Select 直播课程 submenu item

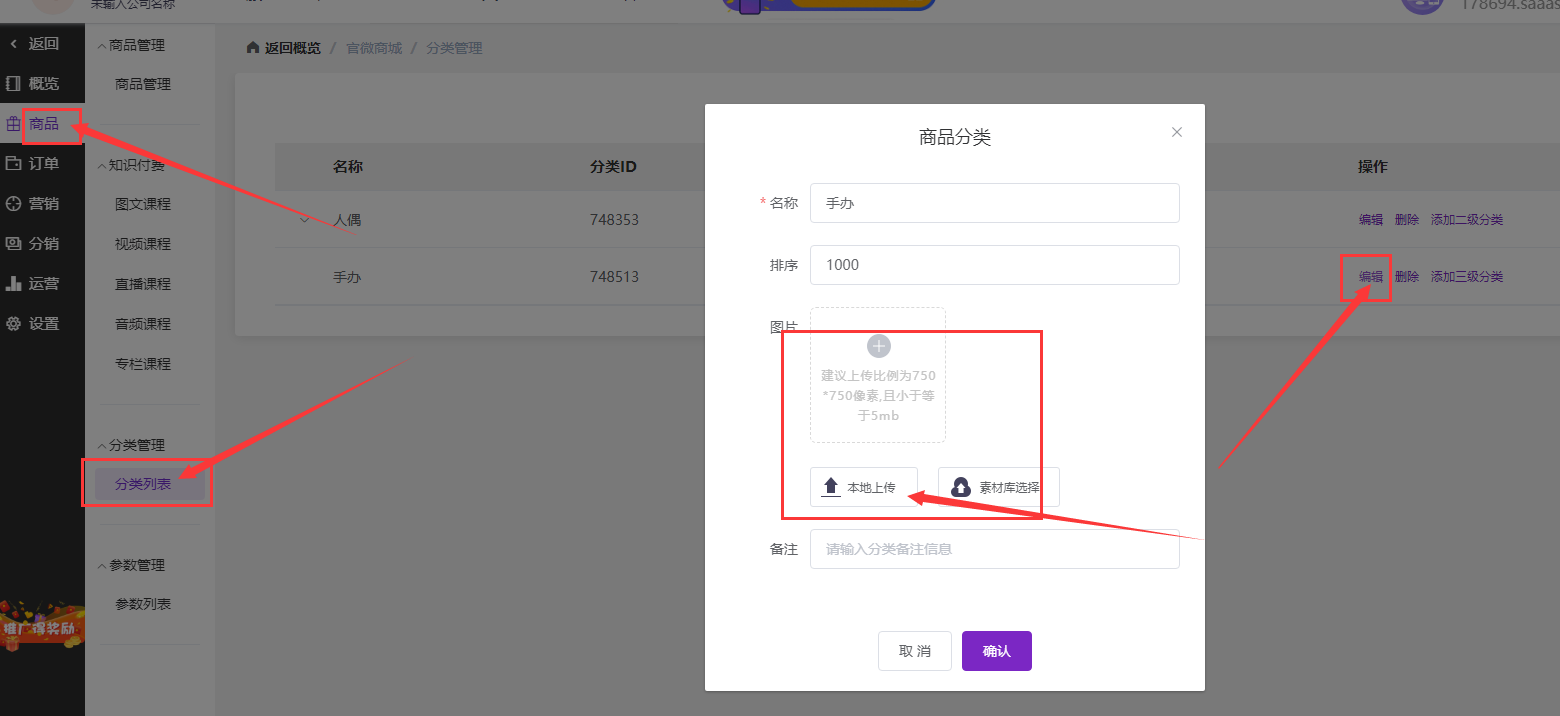(143, 284)
